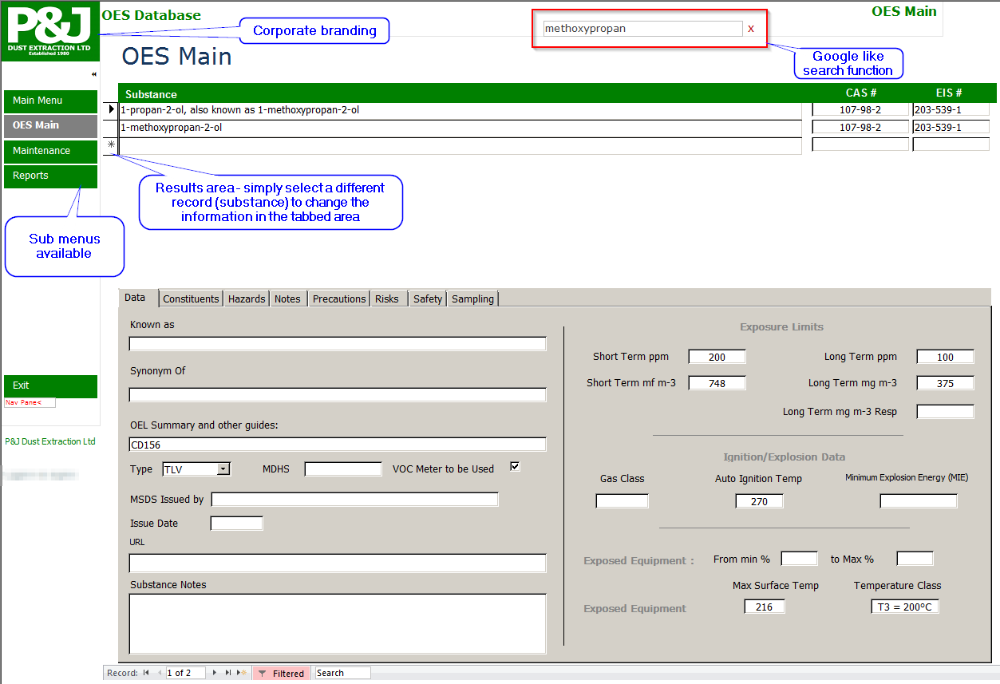The height and width of the screenshot is (684, 1000).
Task: Select the current record row selector arrow
Action: click(x=111, y=110)
